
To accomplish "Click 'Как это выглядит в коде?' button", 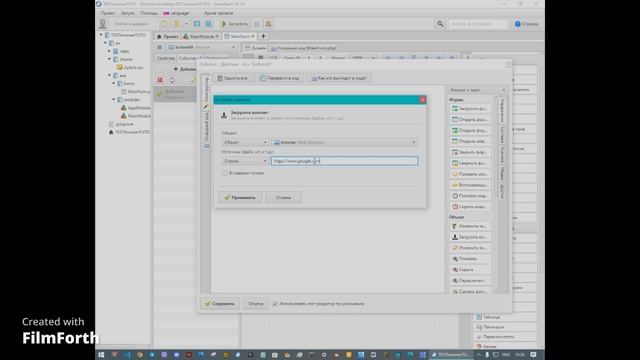I will point(339,78).
